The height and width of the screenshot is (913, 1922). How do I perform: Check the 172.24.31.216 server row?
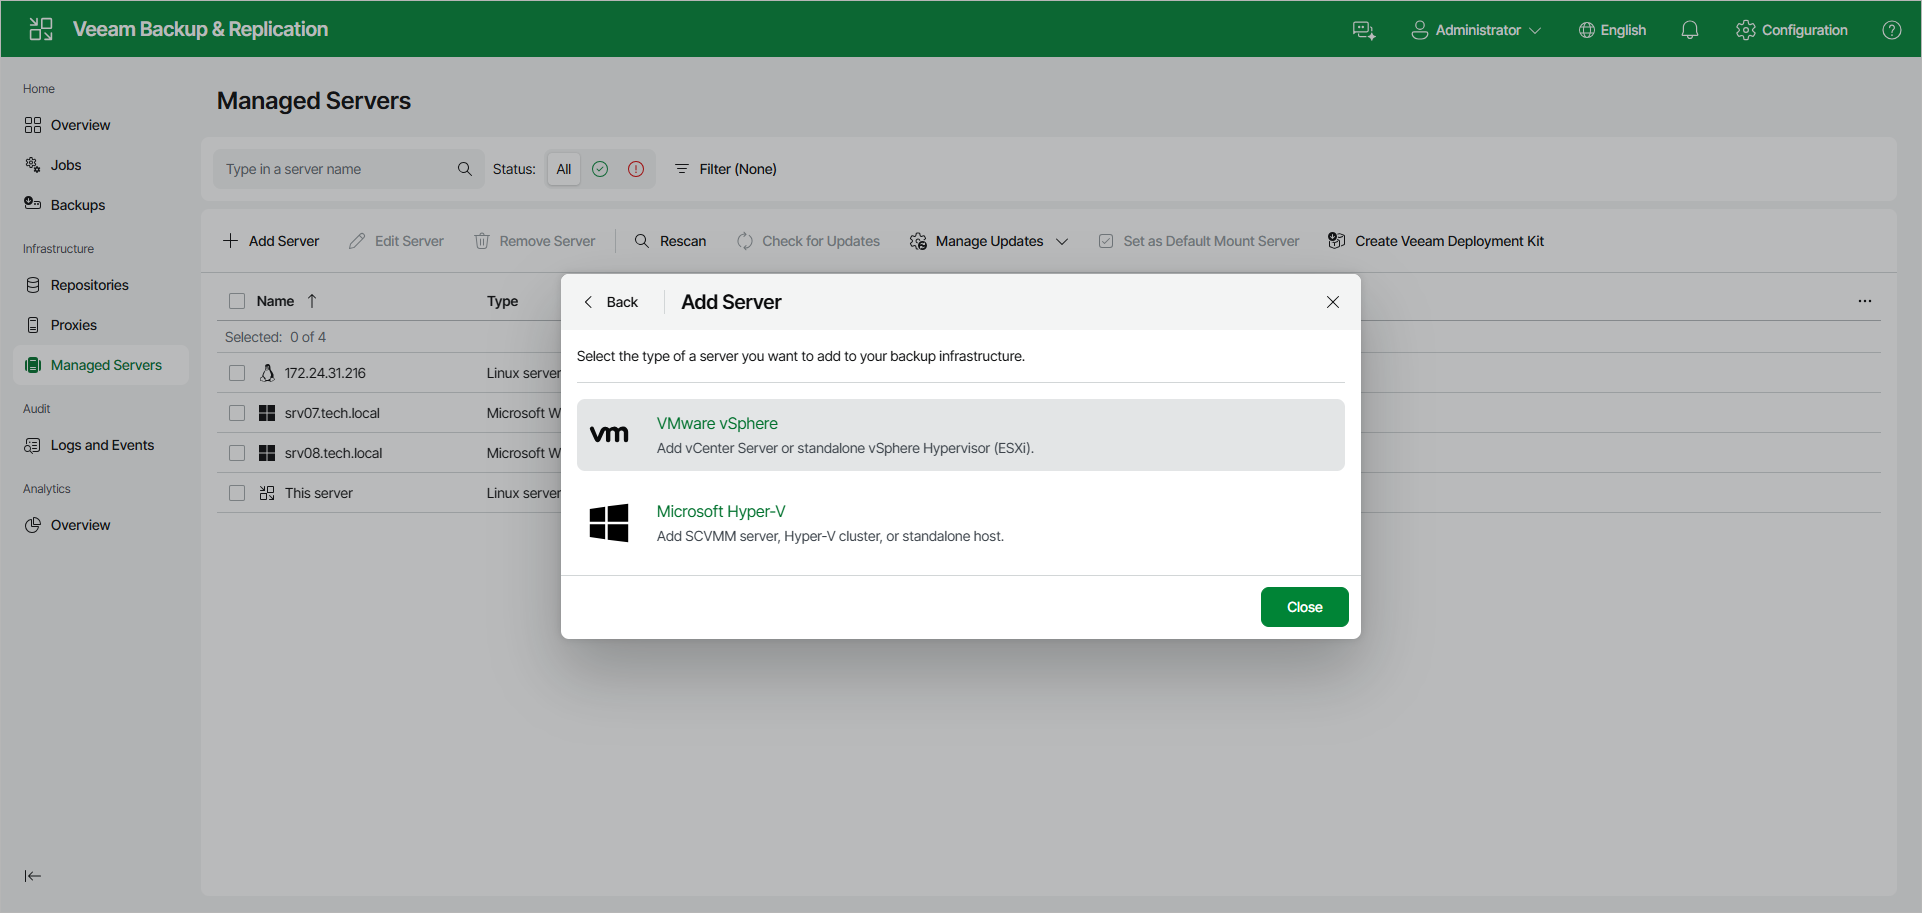point(237,373)
